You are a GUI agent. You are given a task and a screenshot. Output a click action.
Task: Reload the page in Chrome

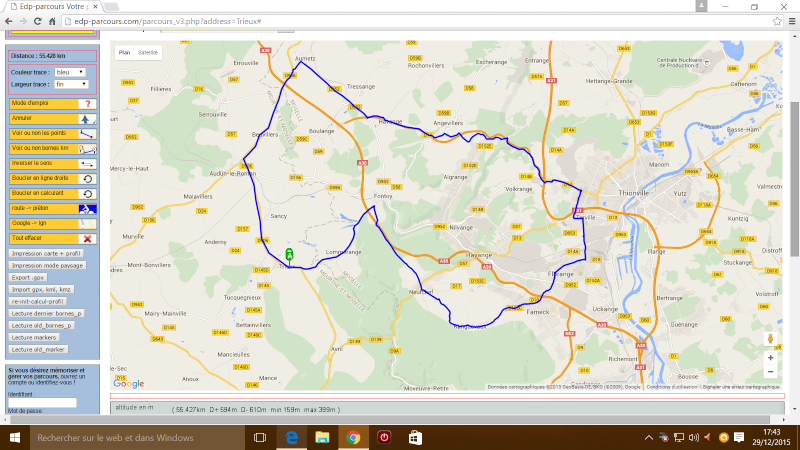pos(37,21)
